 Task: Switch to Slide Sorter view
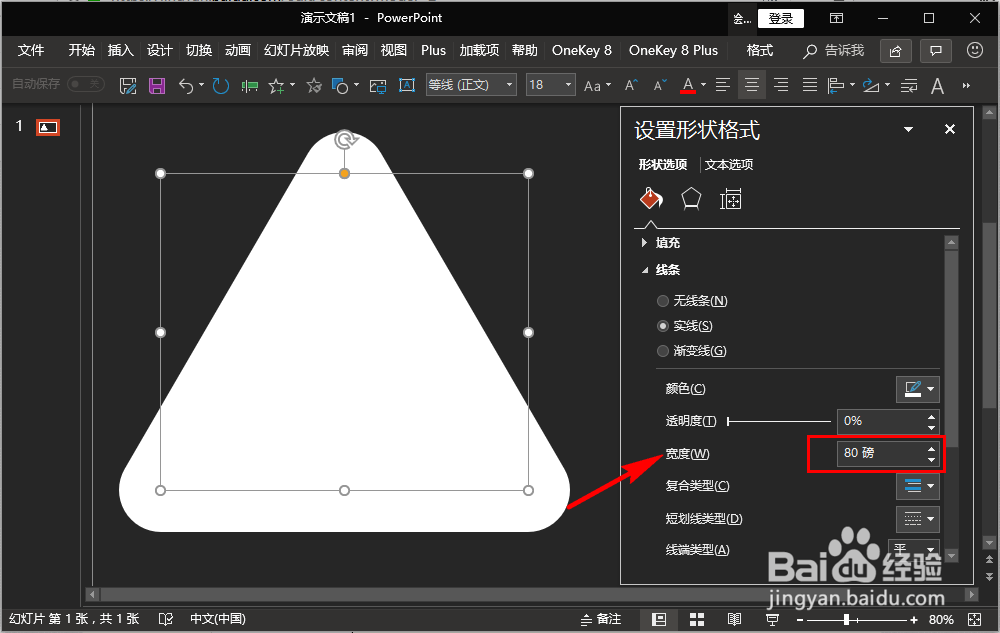pos(697,620)
